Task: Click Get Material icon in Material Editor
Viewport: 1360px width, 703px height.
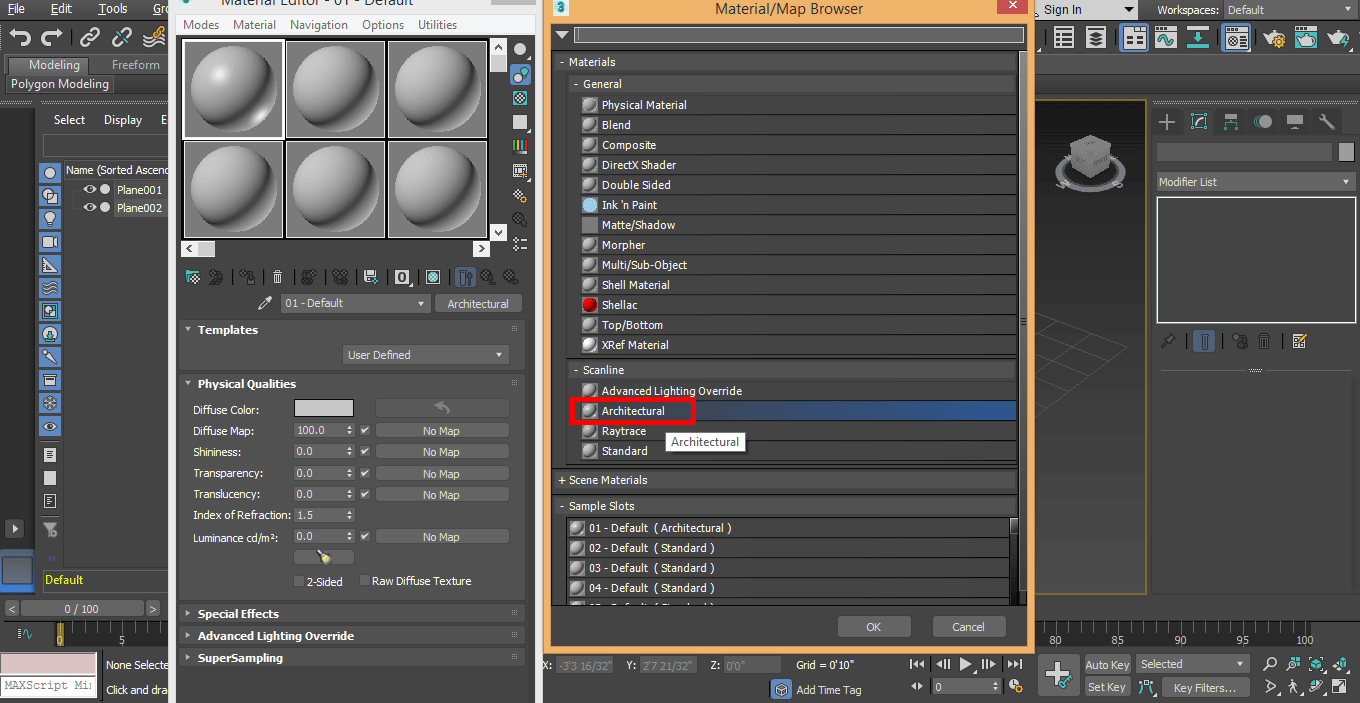Action: click(193, 277)
